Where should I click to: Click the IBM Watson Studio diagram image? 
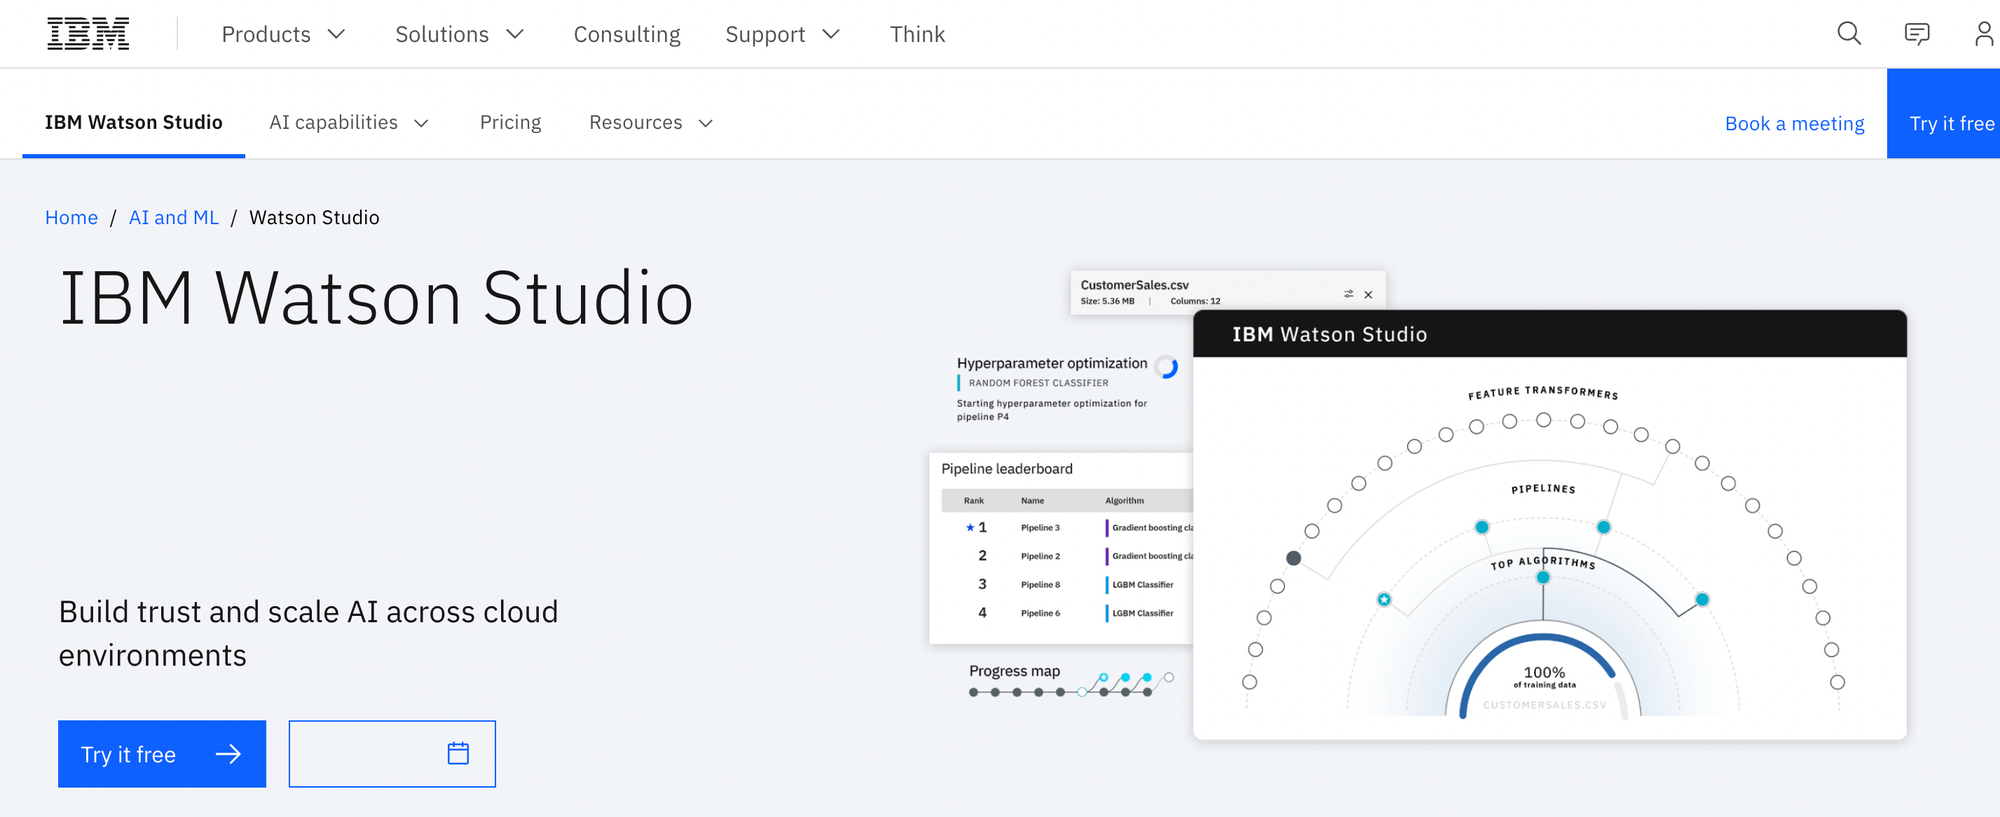(x=1550, y=525)
